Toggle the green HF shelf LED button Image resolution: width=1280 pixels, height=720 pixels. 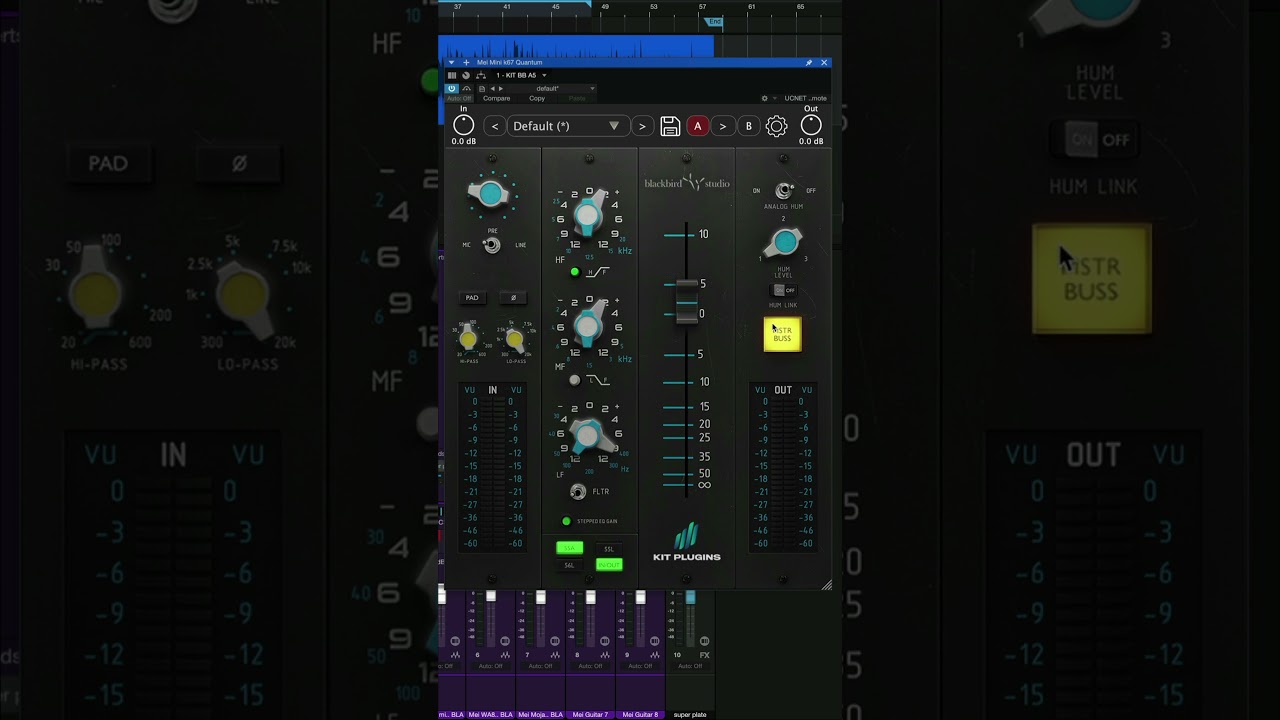click(x=574, y=272)
